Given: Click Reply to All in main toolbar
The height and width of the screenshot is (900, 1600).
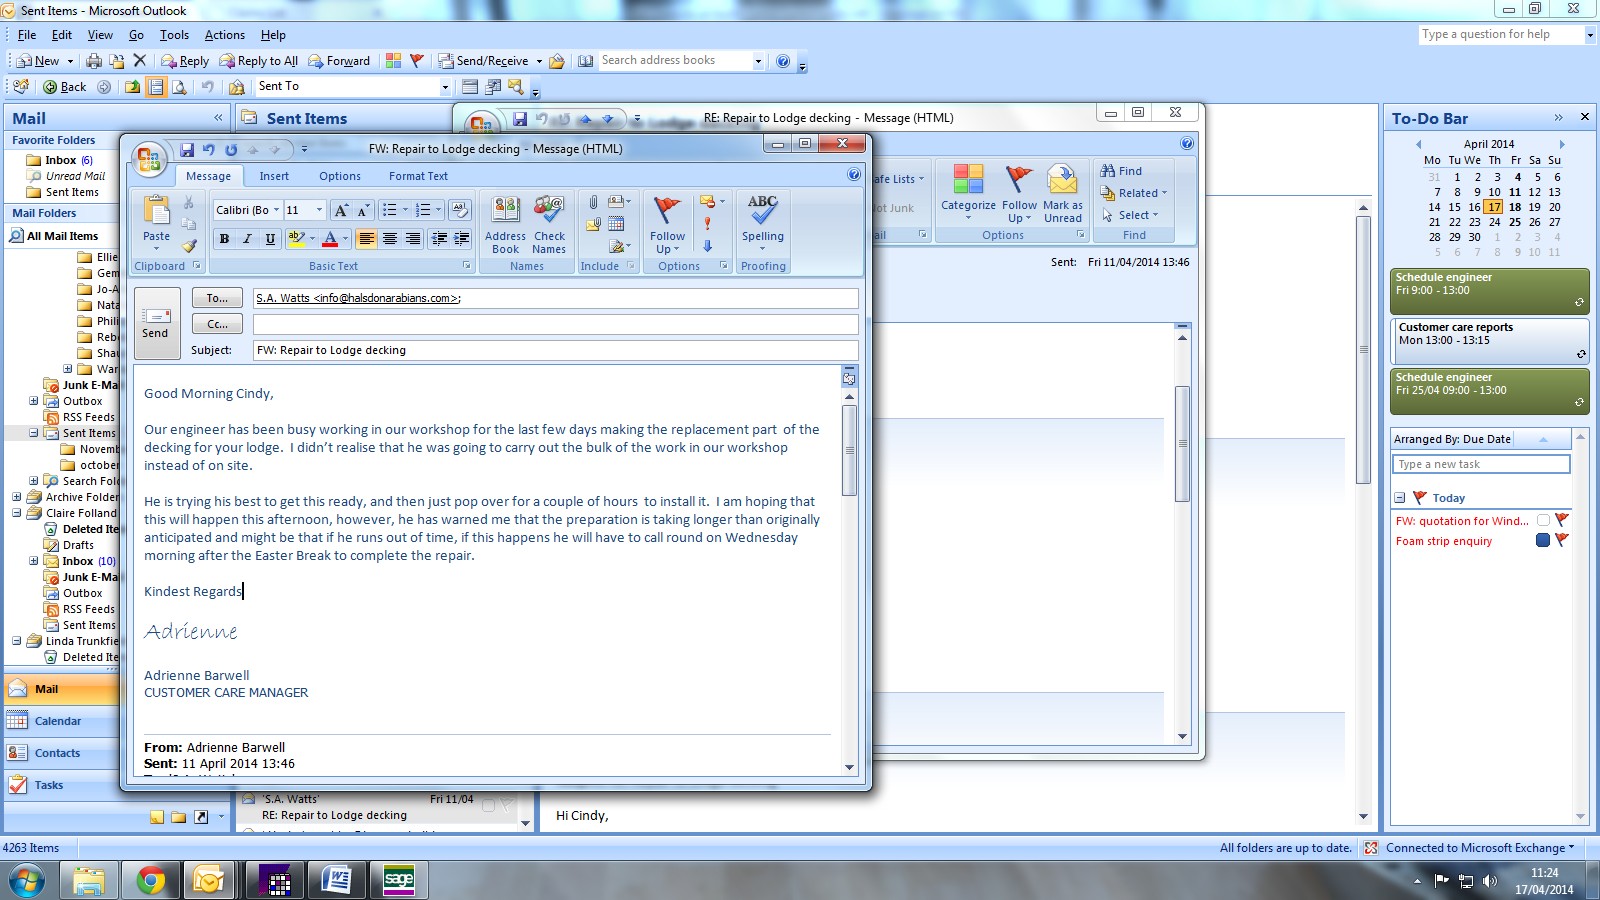Looking at the screenshot, I should 259,61.
